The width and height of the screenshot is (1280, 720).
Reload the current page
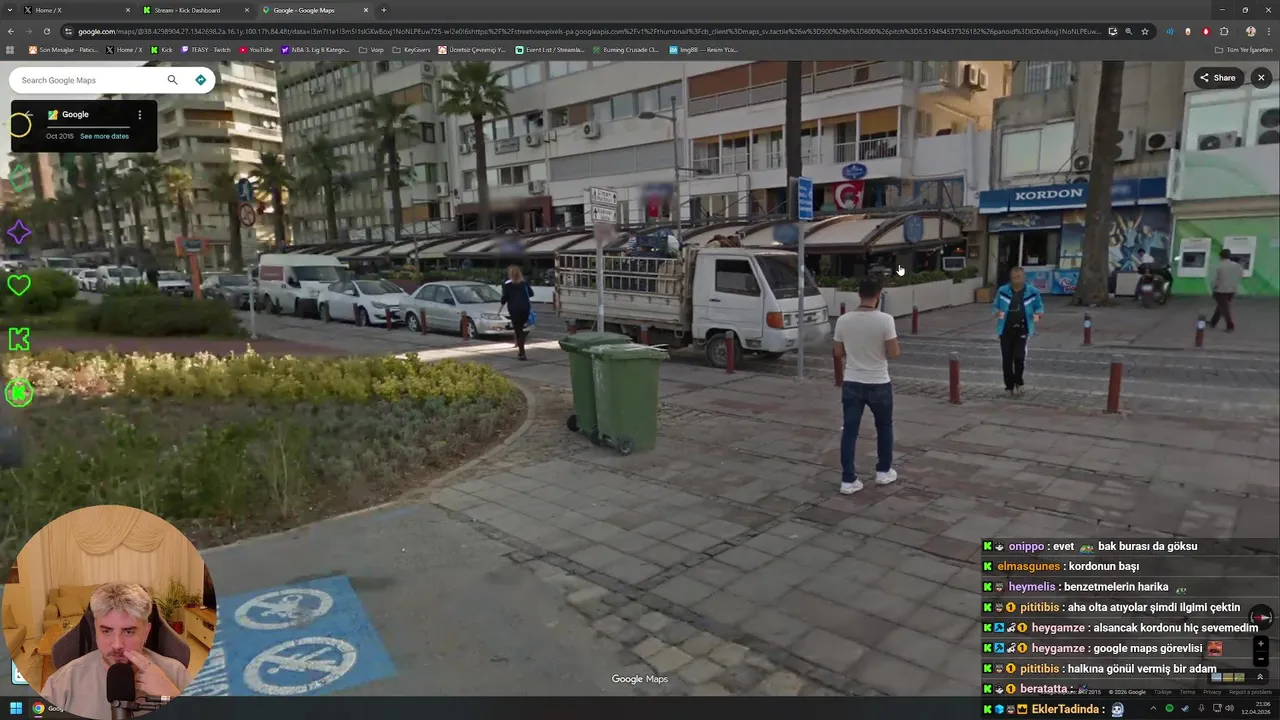coord(46,31)
